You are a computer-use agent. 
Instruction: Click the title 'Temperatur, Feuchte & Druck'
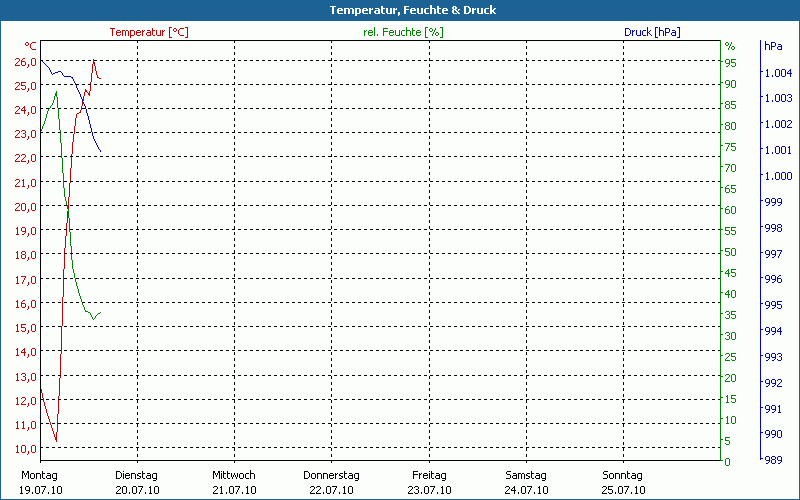point(413,10)
